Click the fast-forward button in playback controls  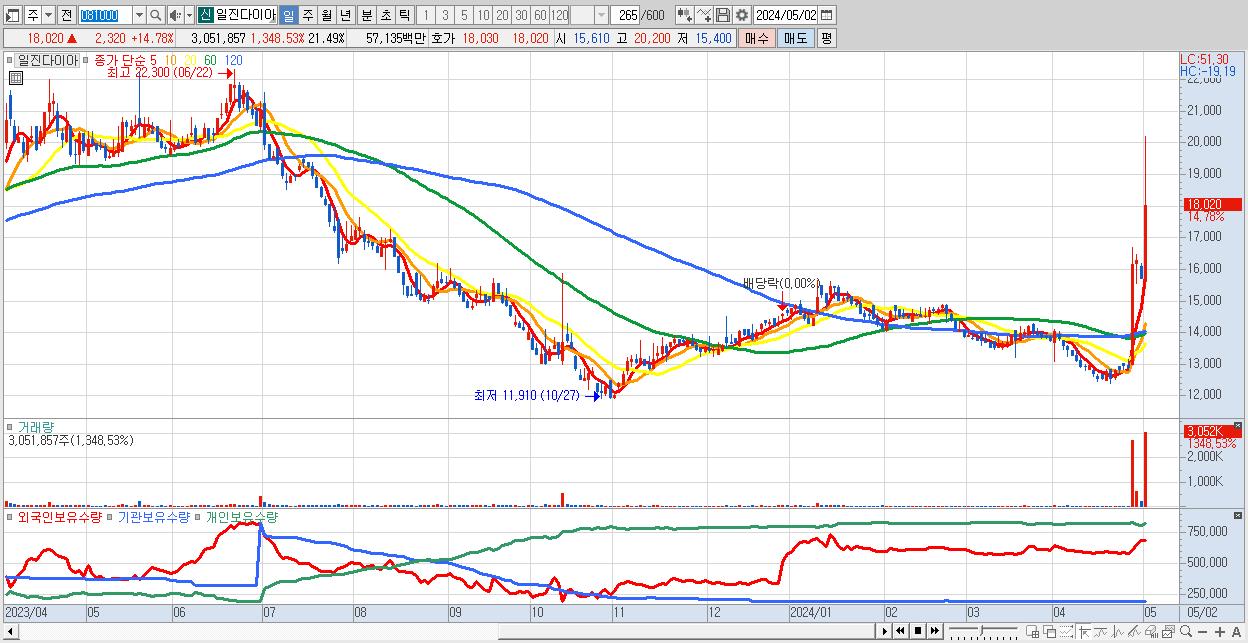tap(935, 631)
